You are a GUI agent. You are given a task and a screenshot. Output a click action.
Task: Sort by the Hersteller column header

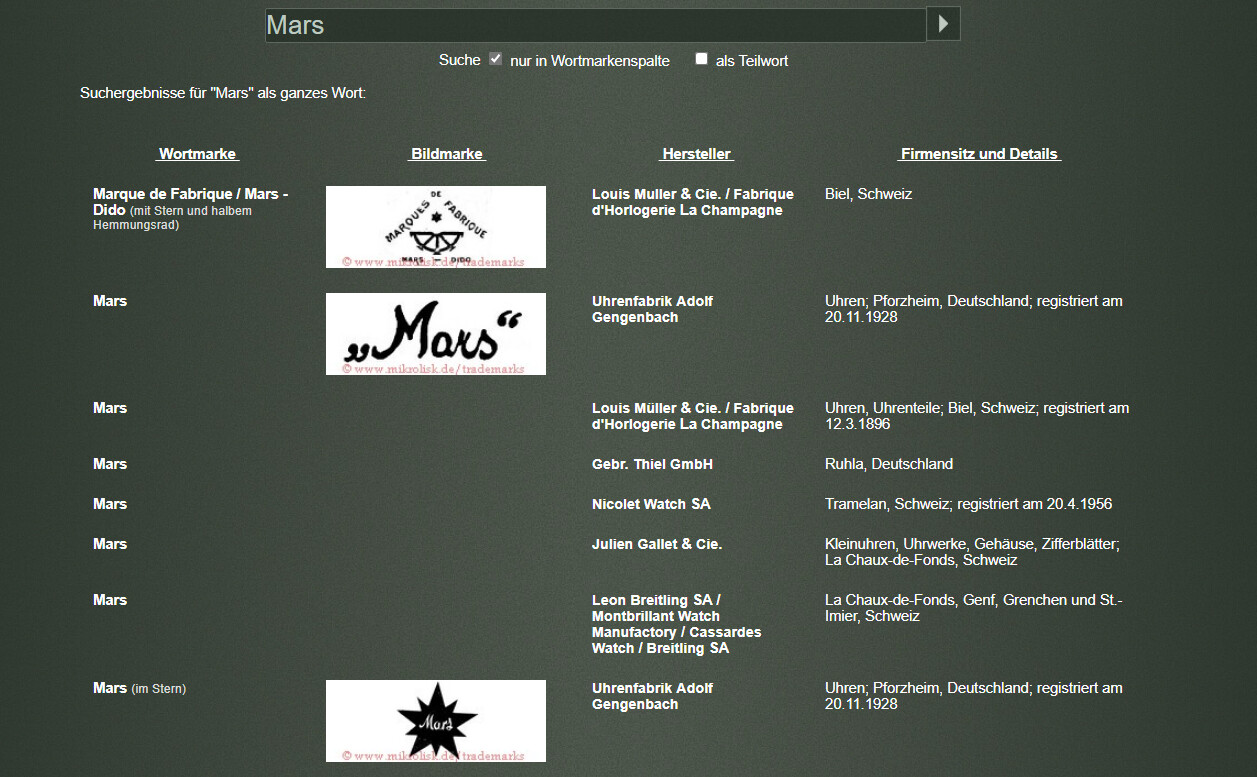click(697, 154)
